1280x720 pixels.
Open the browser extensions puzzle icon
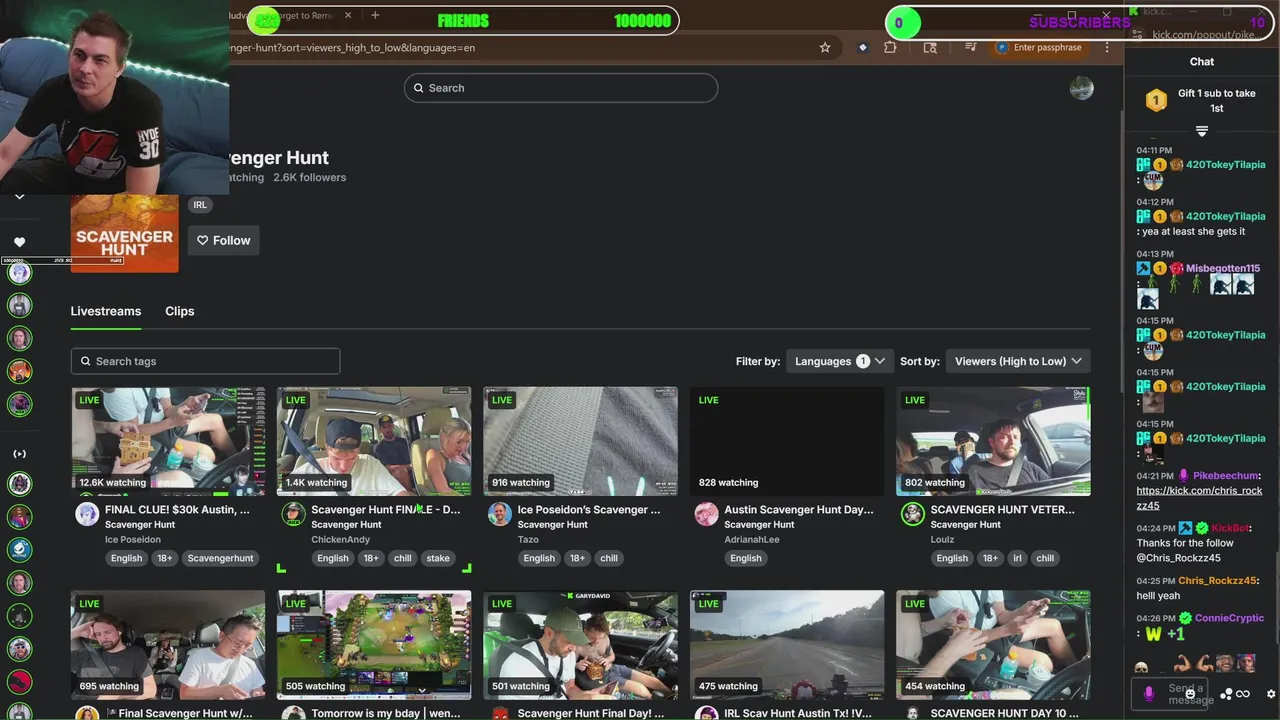tap(890, 47)
